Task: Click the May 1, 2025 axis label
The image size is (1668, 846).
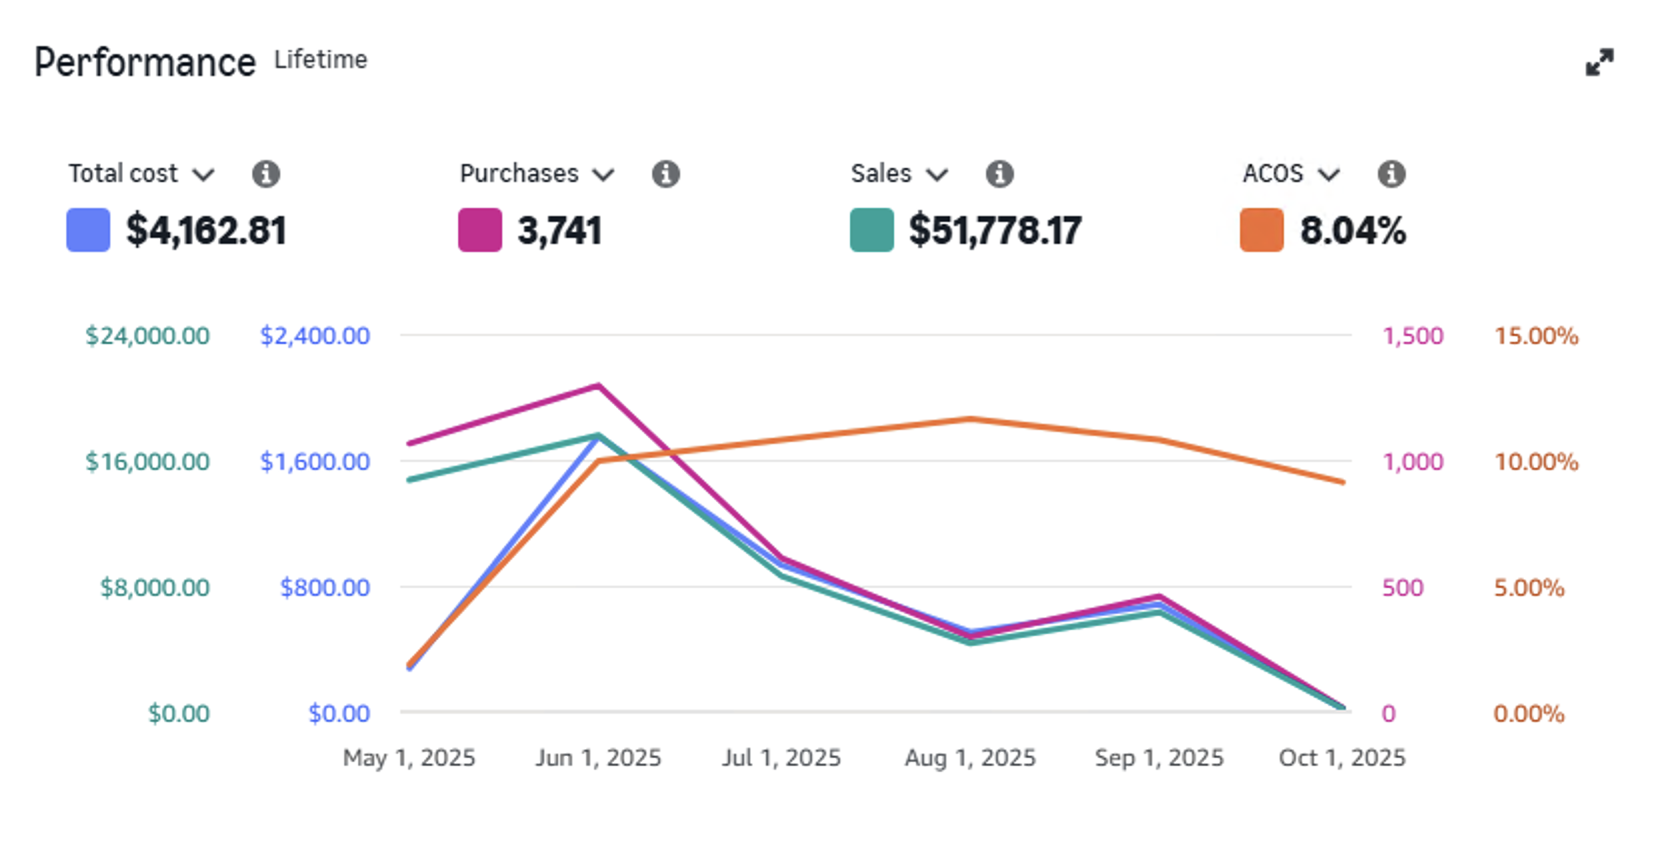Action: 409,758
